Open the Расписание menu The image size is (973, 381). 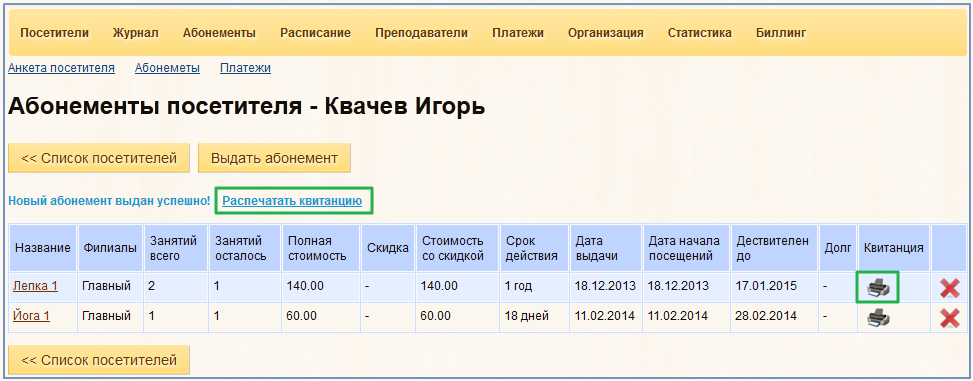pyautogui.click(x=315, y=33)
